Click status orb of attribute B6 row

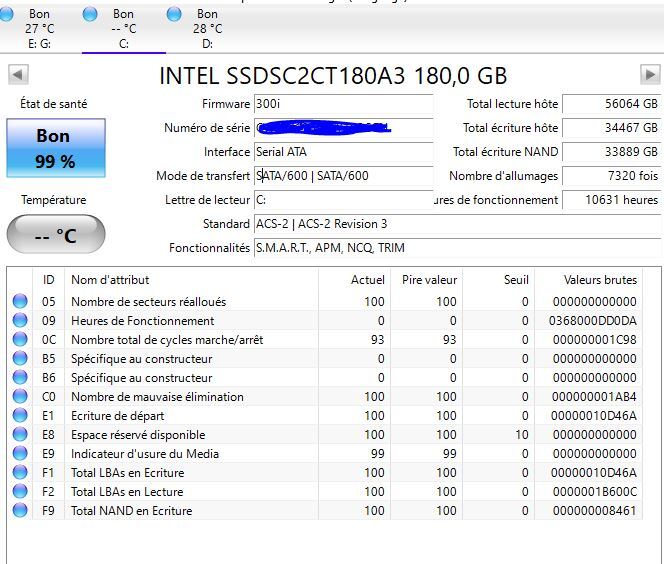point(20,377)
